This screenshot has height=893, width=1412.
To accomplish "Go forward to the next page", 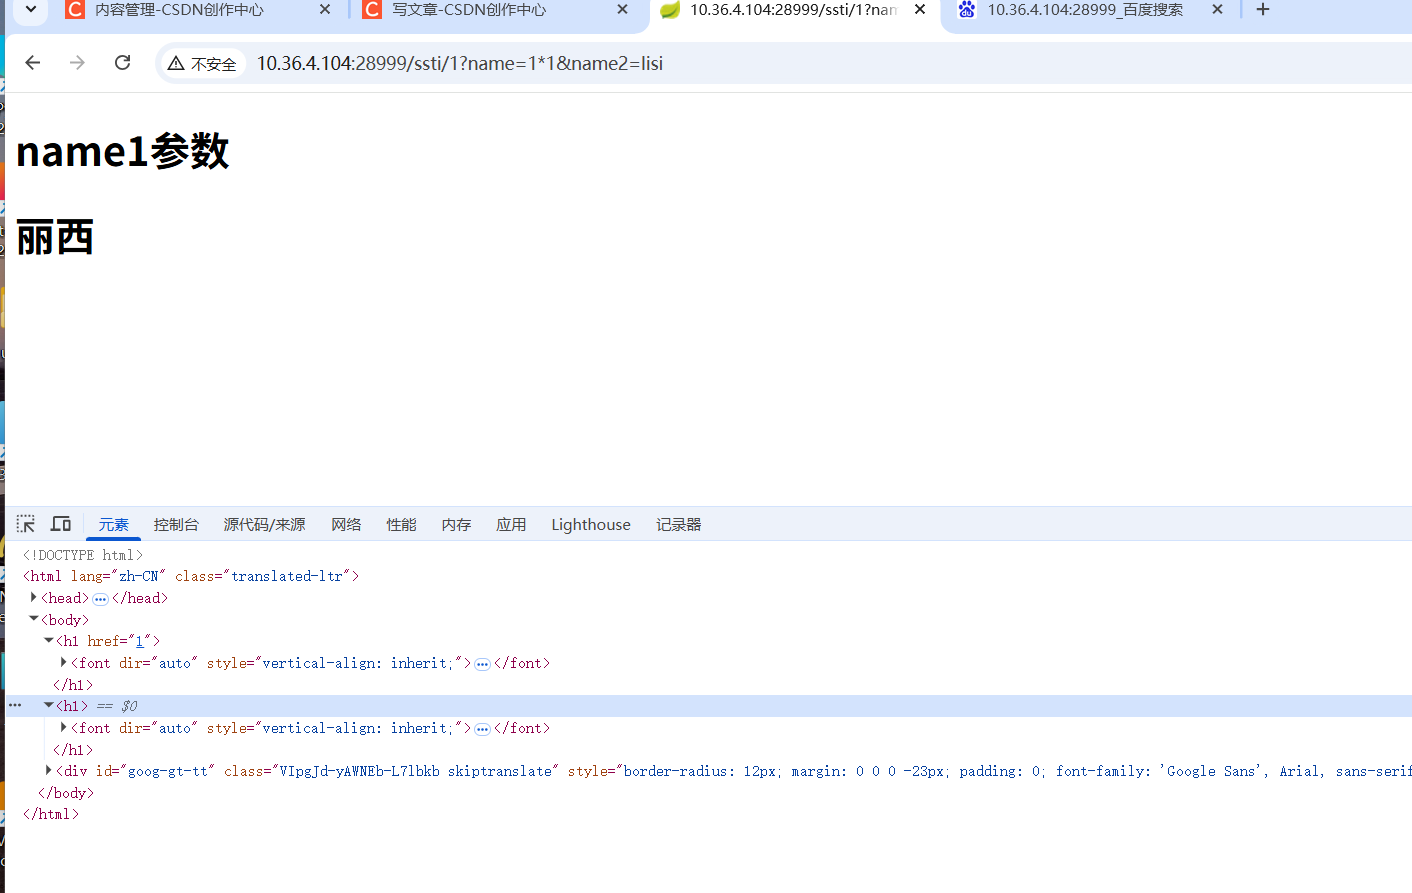I will [x=77, y=63].
